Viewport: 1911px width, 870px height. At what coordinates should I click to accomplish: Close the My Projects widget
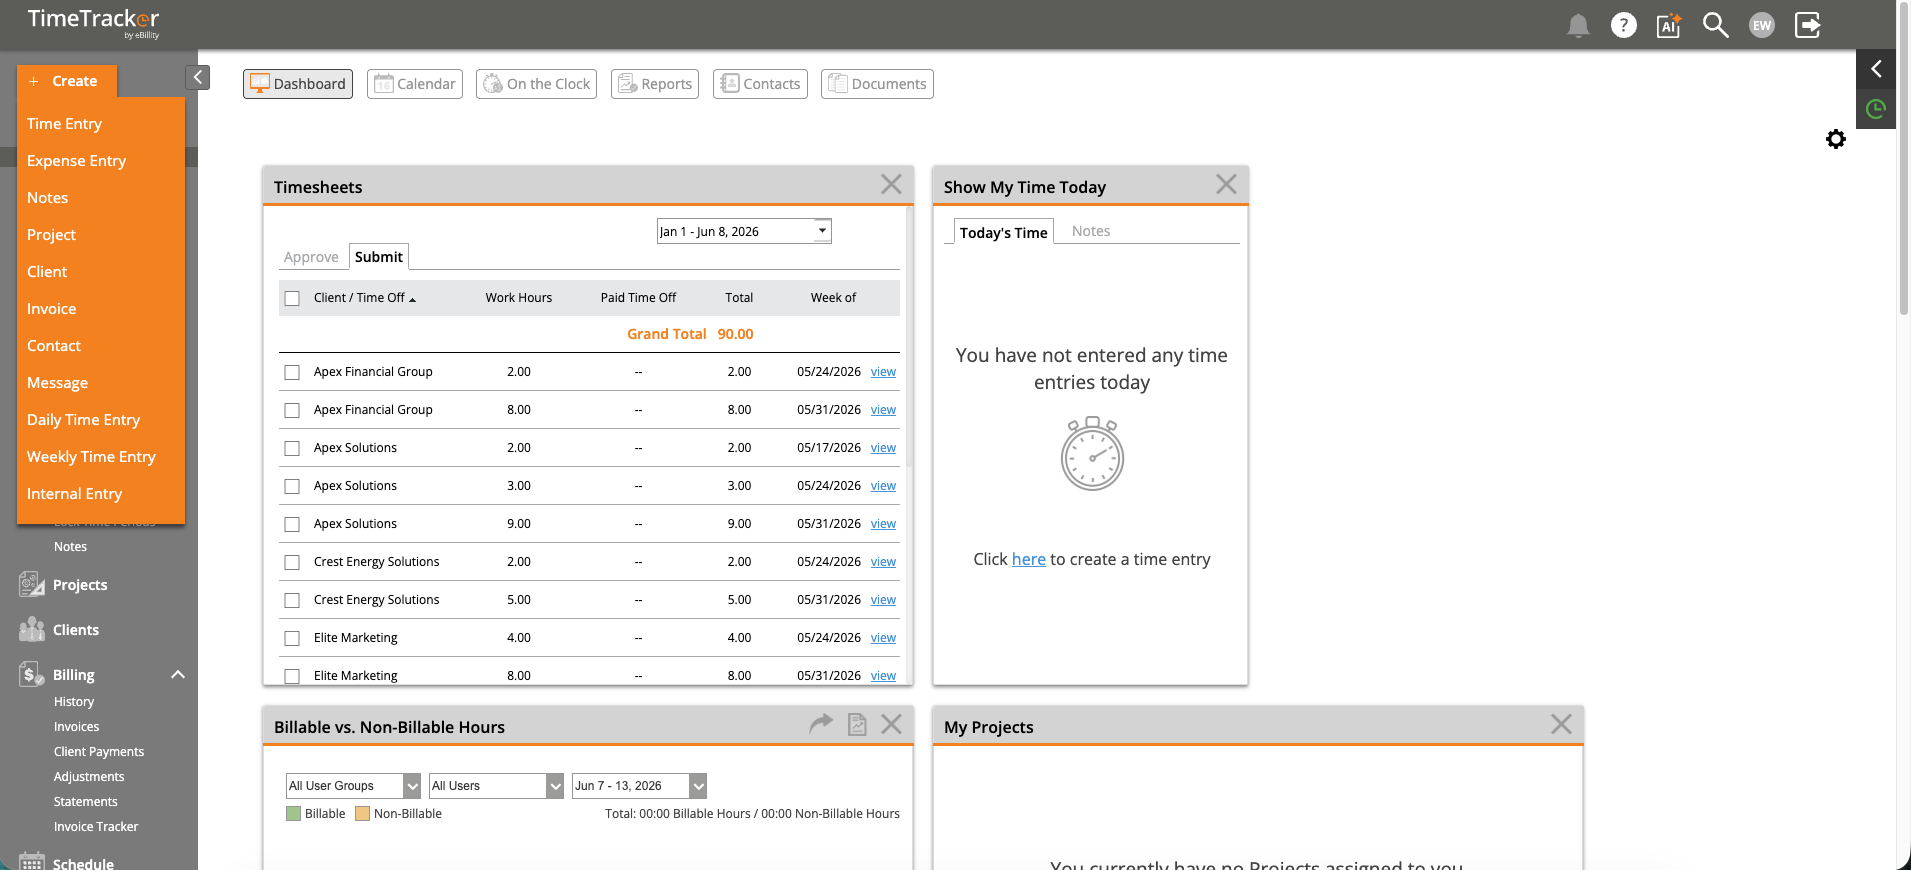point(1561,724)
